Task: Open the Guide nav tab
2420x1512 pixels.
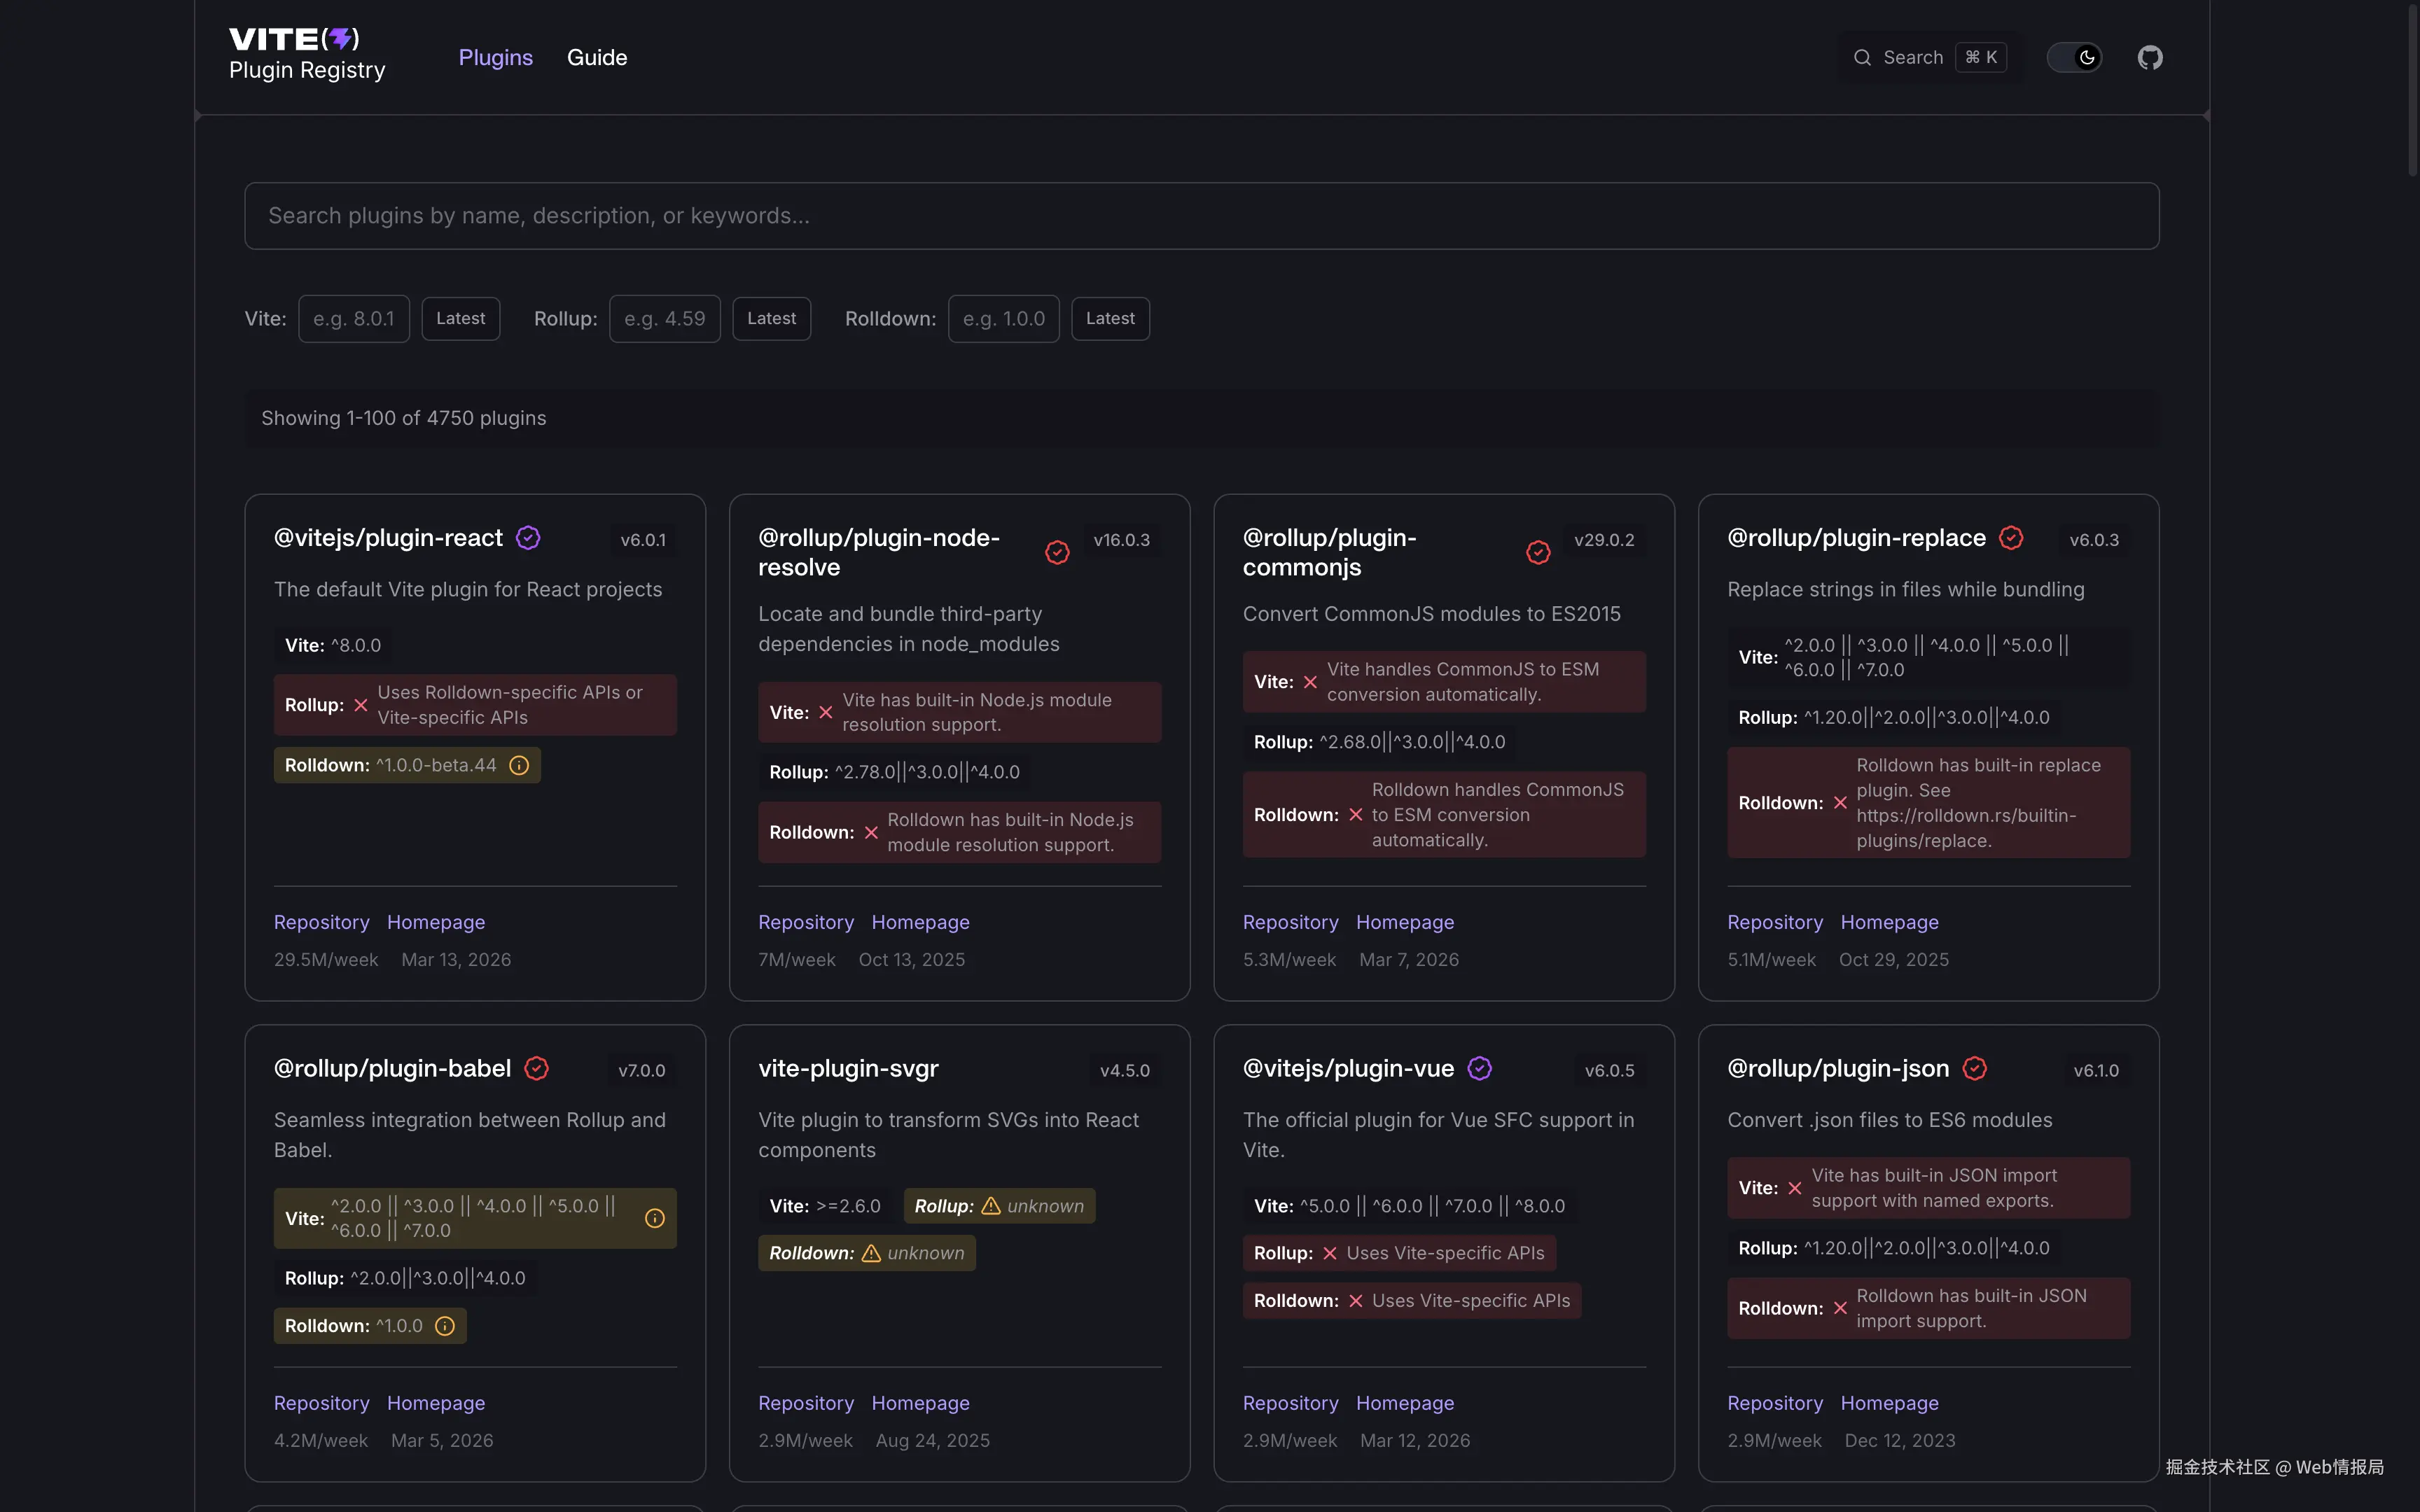Action: click(x=597, y=57)
